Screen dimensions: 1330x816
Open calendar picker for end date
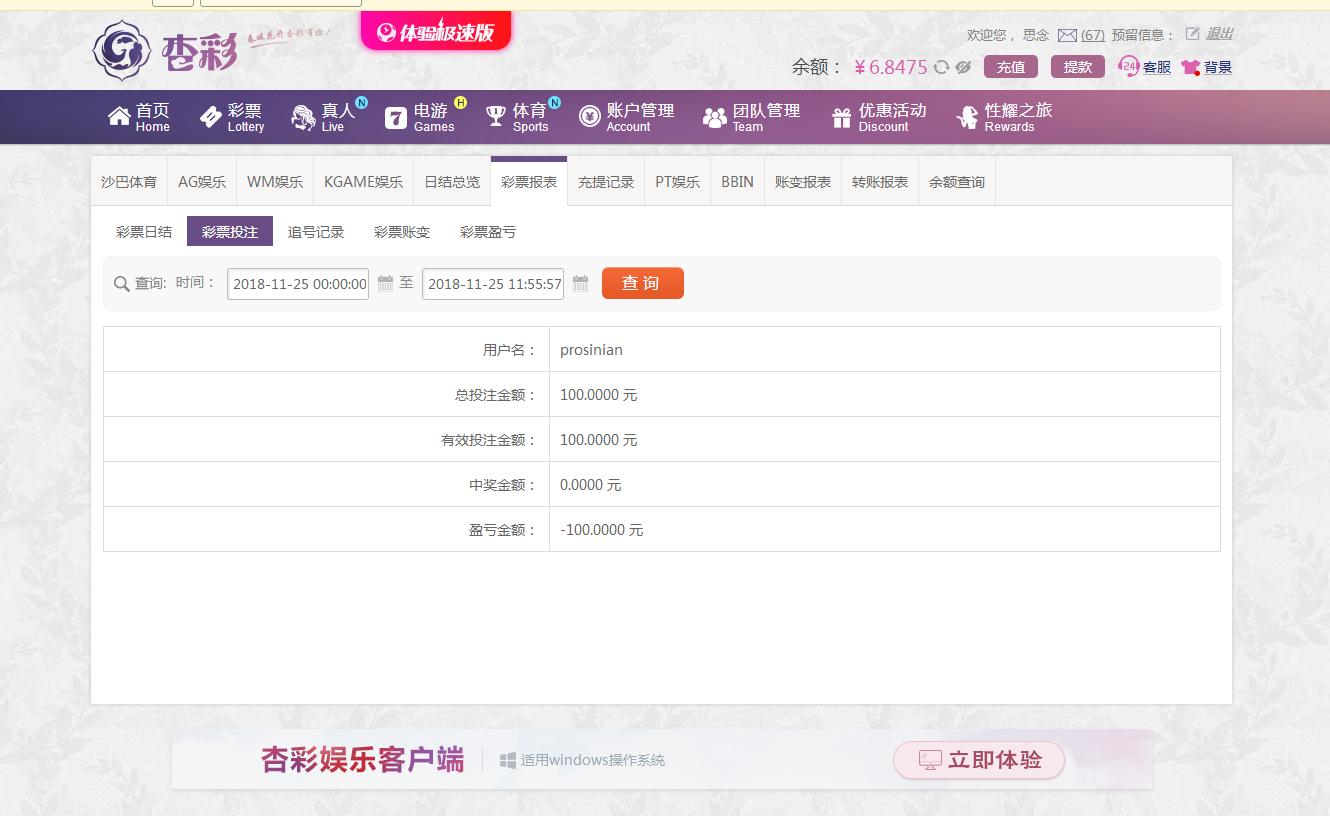pyautogui.click(x=580, y=283)
